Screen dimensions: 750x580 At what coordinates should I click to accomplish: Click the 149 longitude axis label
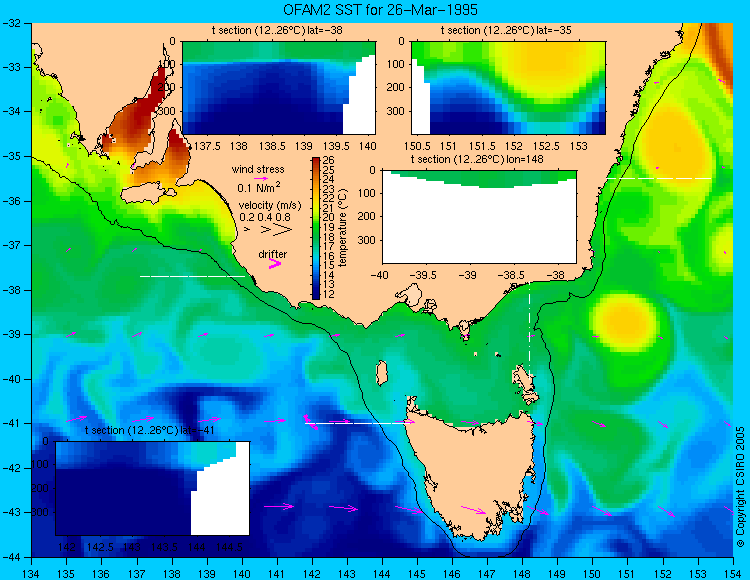point(557,574)
